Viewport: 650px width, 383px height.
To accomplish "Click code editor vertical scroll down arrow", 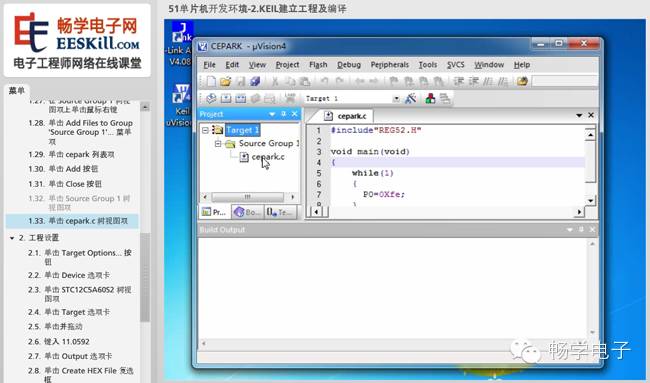I will click(590, 201).
